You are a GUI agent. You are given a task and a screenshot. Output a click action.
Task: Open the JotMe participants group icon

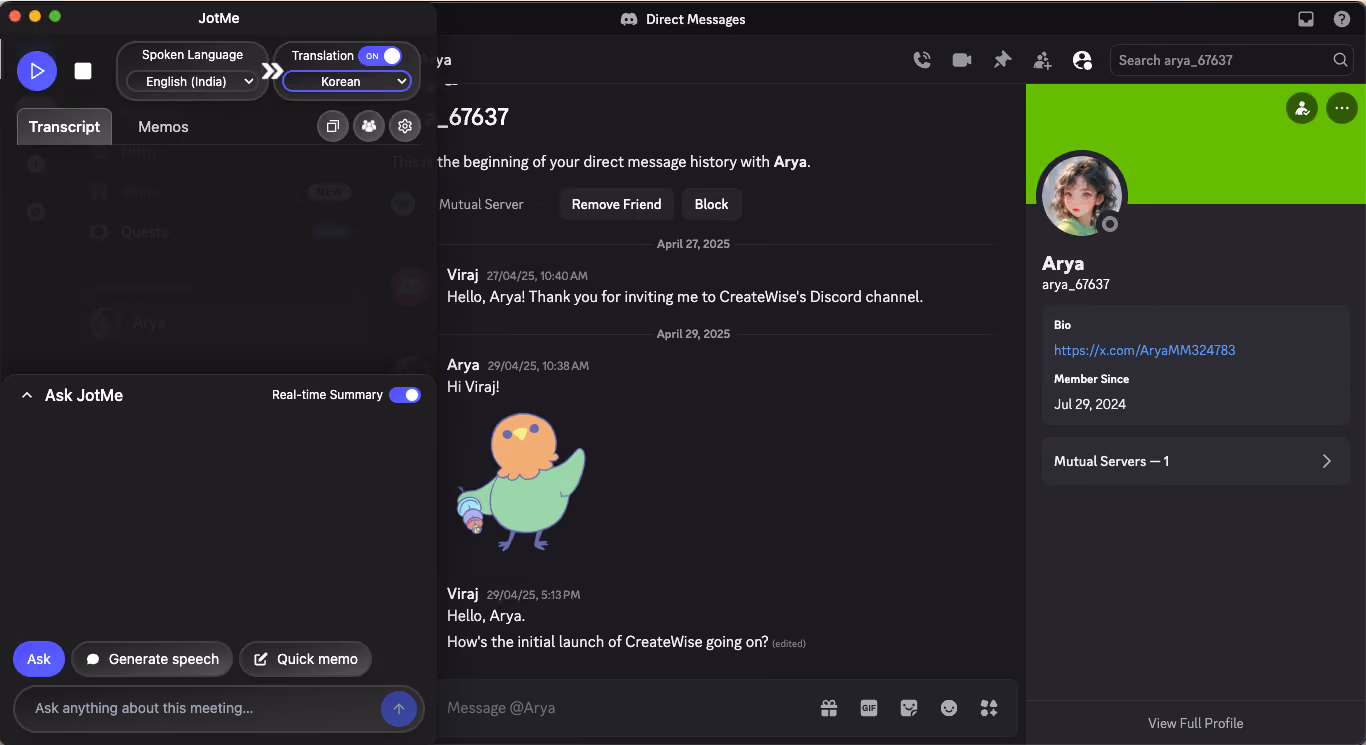pos(369,126)
